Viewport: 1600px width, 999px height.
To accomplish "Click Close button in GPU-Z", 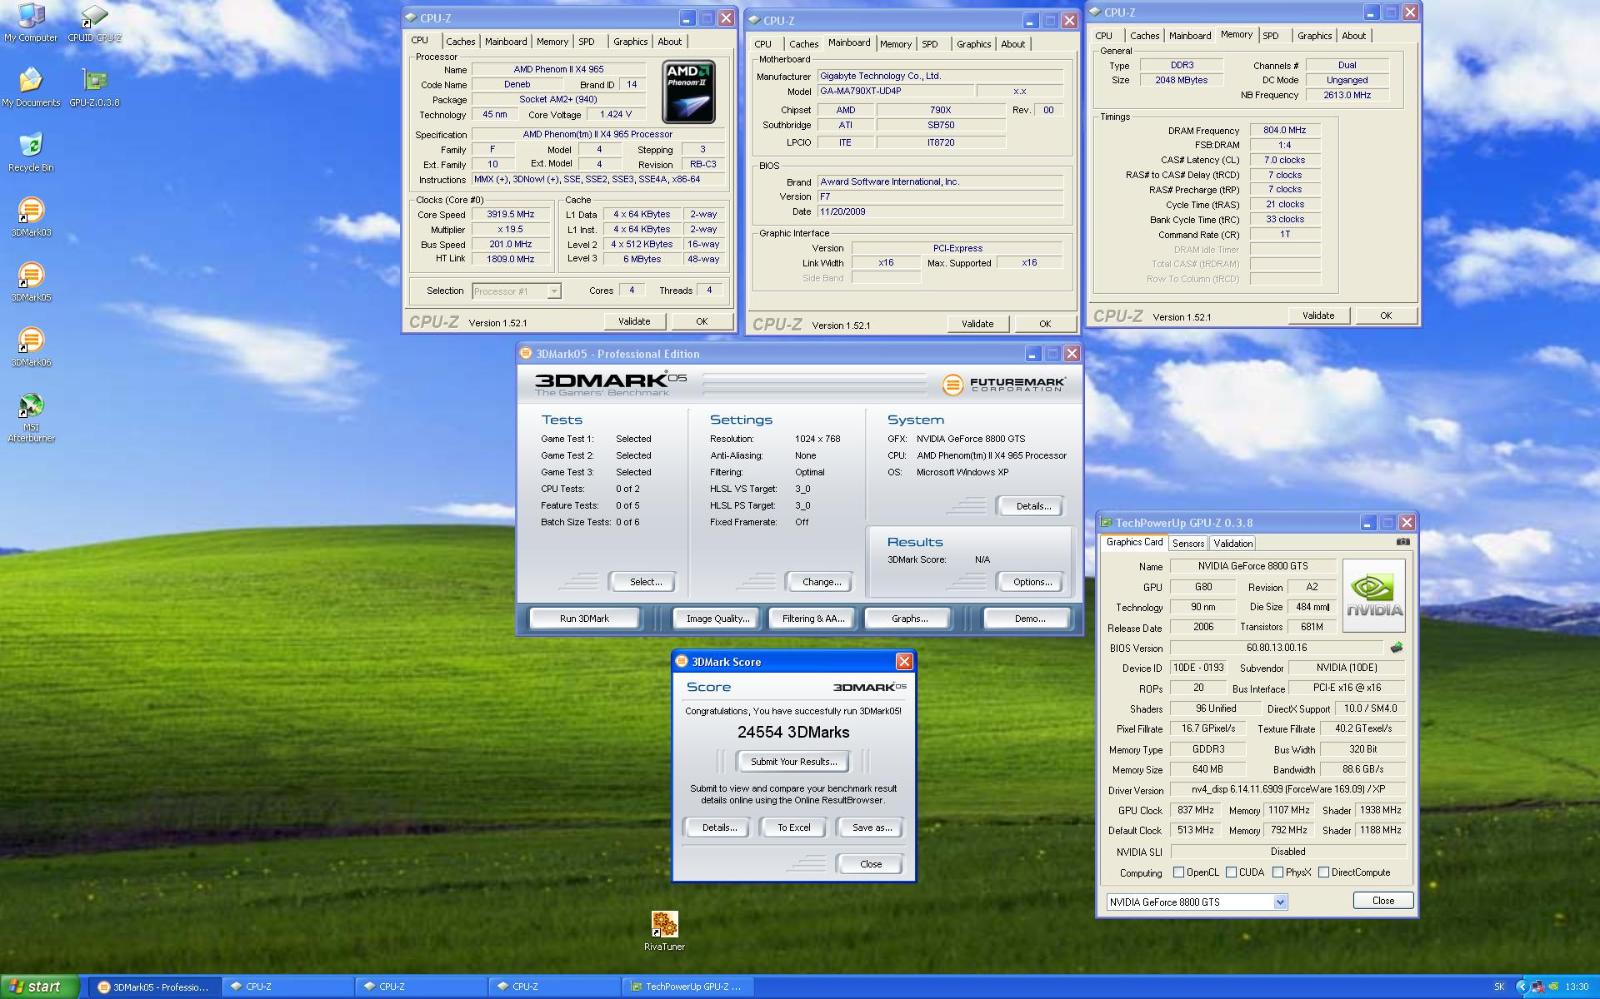I will click(x=1383, y=900).
